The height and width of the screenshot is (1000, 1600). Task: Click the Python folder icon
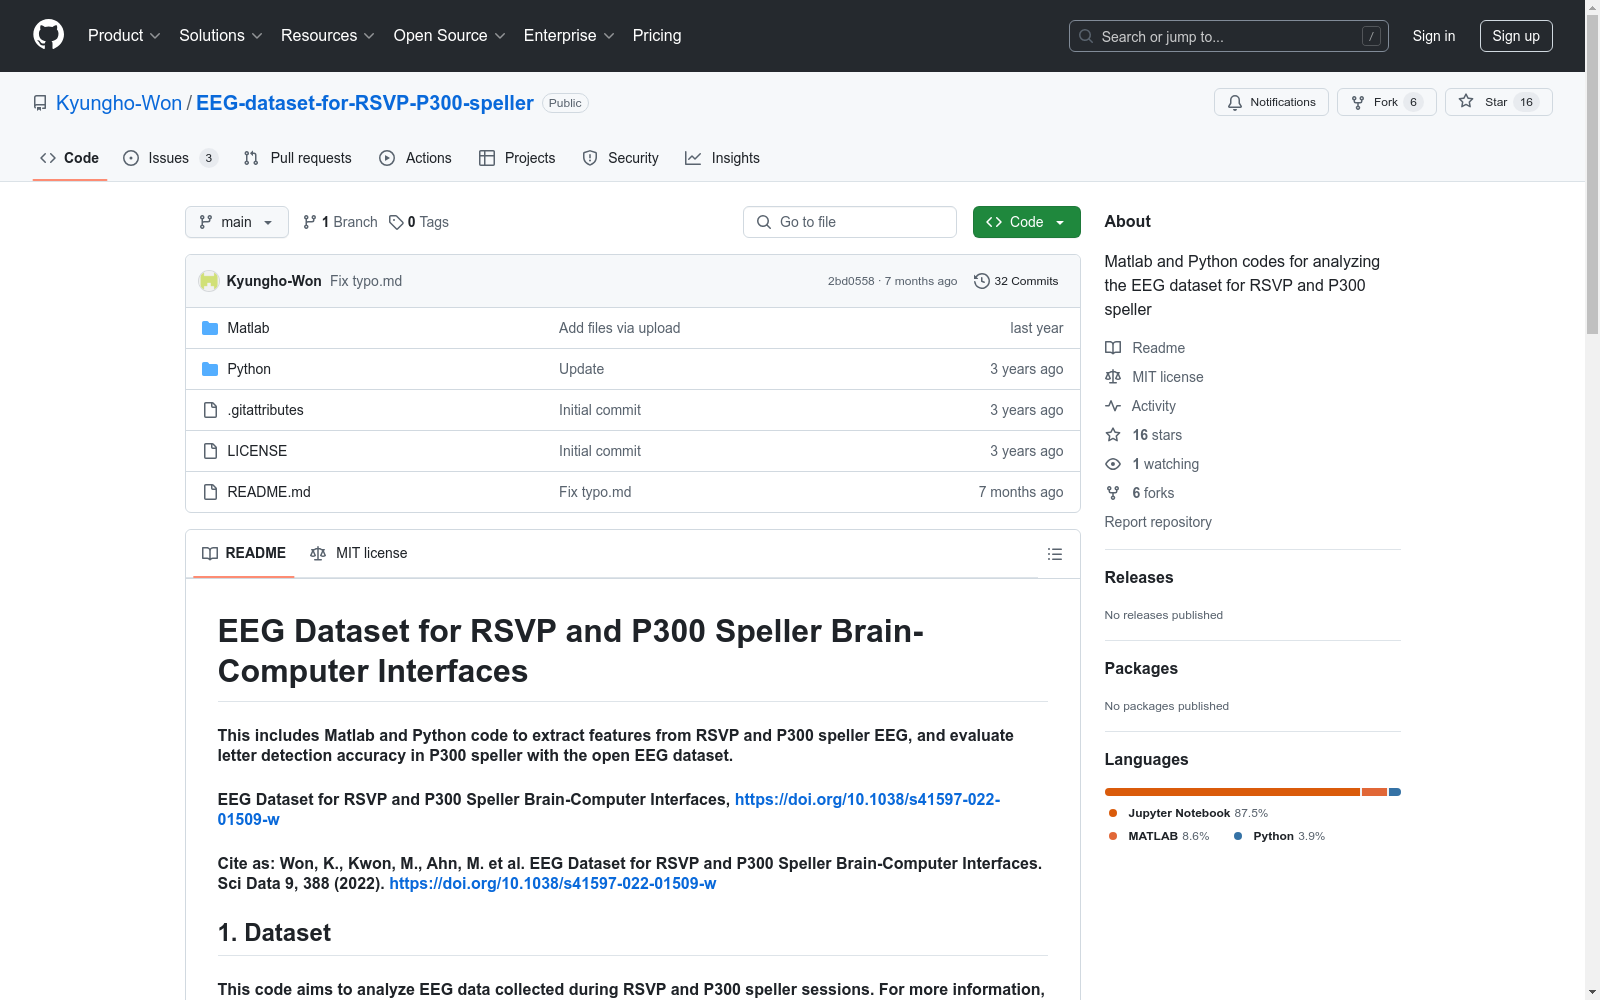click(x=210, y=369)
